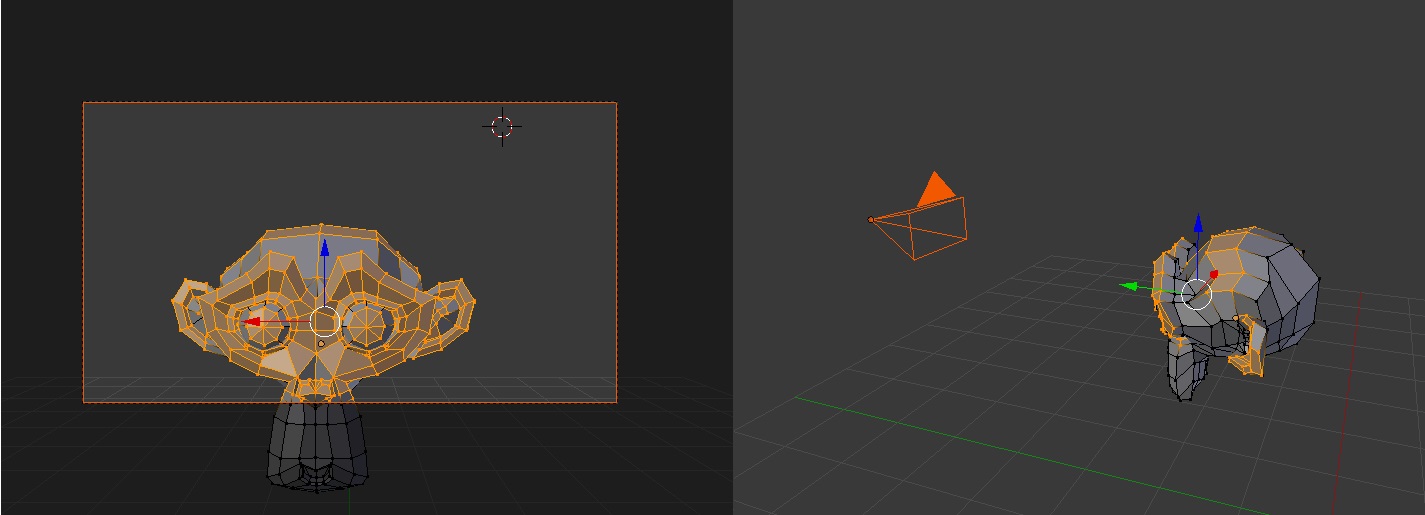Grab the red X-axis arrow in the right viewport
This screenshot has height=515, width=1425.
tap(1214, 275)
